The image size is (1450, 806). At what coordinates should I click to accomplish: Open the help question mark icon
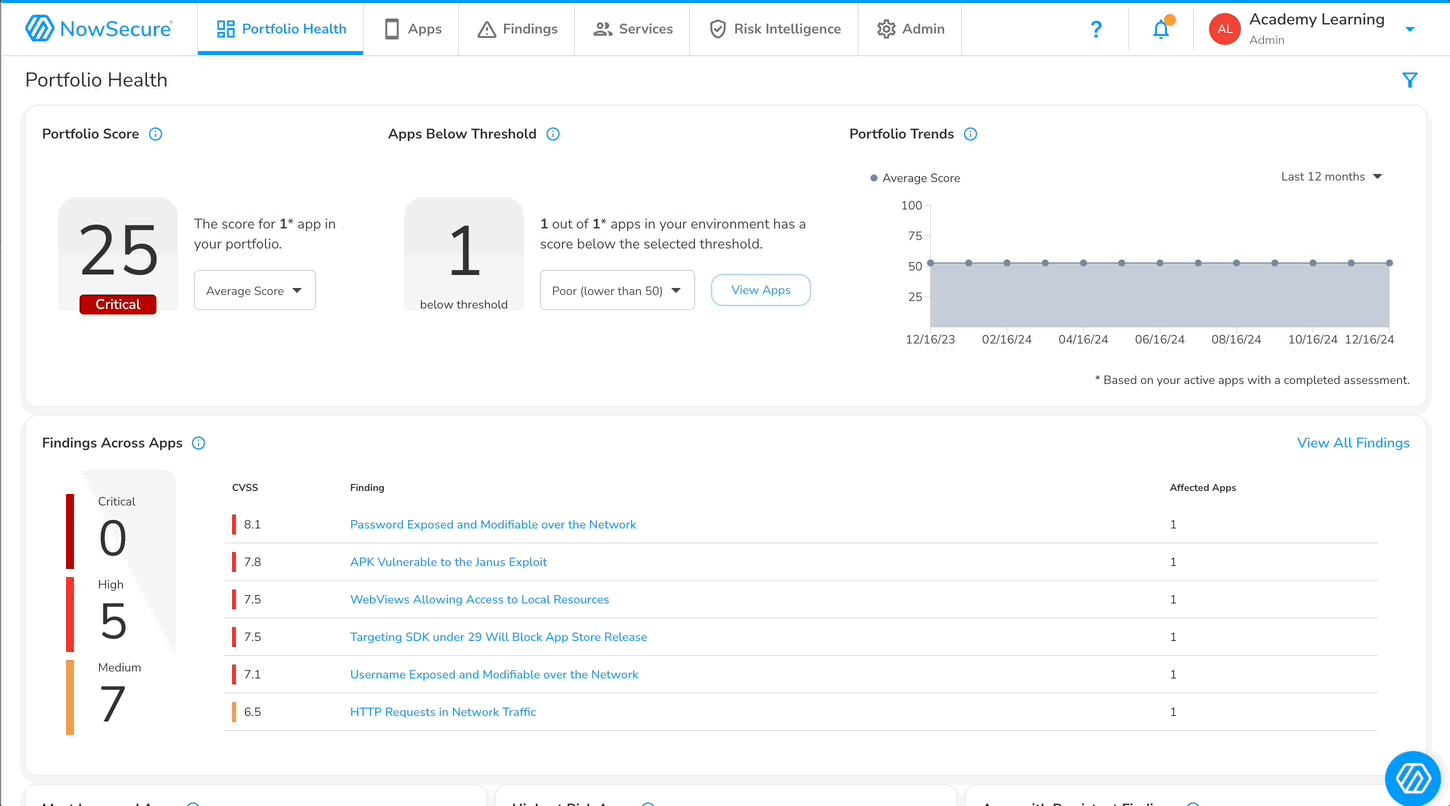tap(1096, 29)
